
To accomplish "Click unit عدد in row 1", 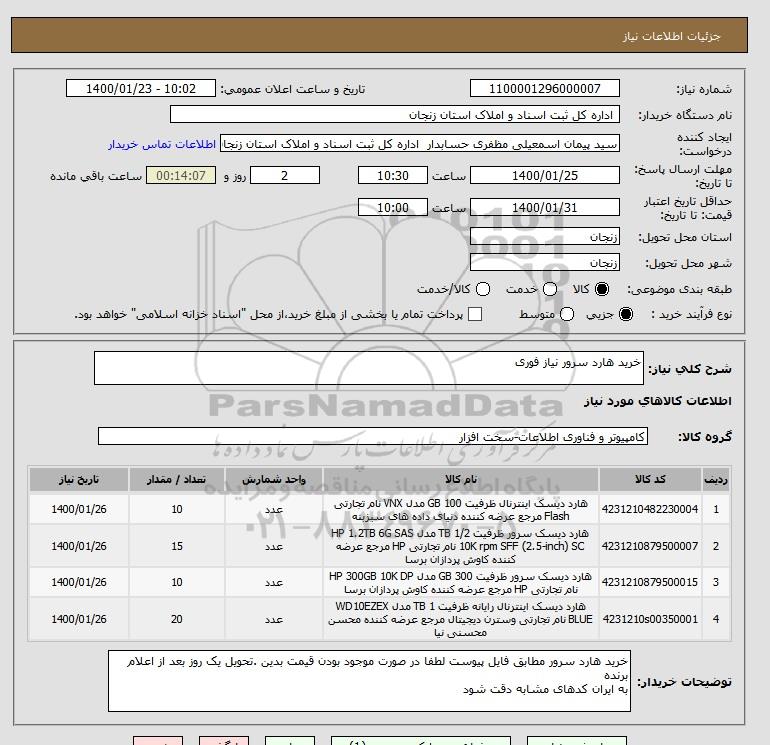I will [274, 510].
